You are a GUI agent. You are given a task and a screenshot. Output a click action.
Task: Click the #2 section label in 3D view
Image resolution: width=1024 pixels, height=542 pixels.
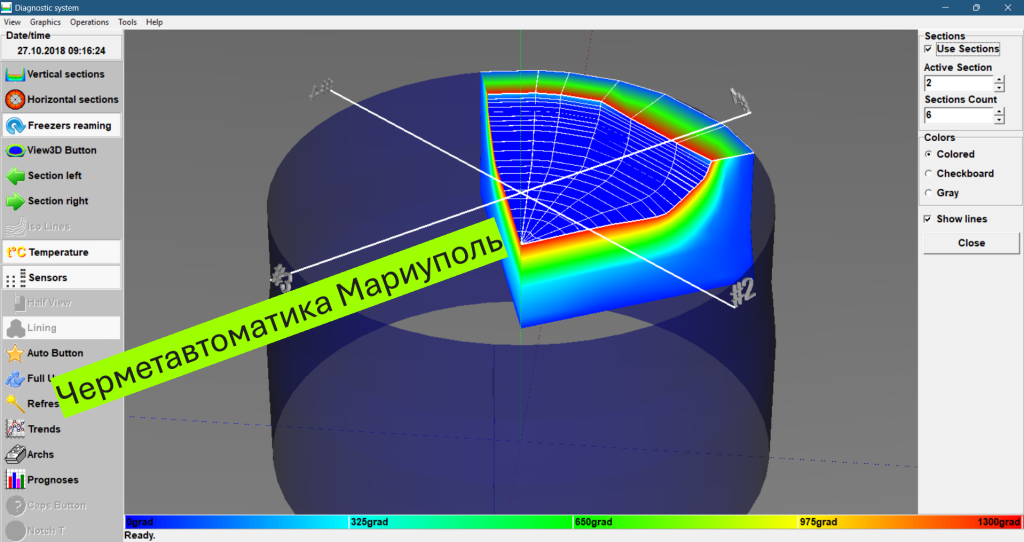pyautogui.click(x=743, y=292)
